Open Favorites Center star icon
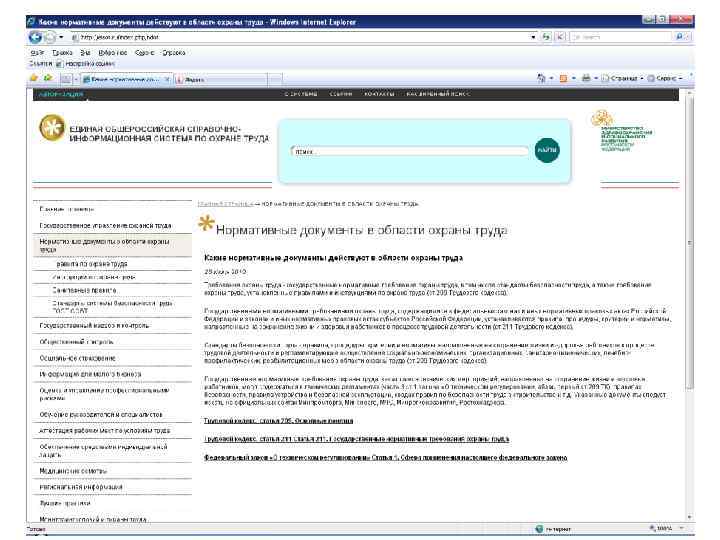 [34, 79]
